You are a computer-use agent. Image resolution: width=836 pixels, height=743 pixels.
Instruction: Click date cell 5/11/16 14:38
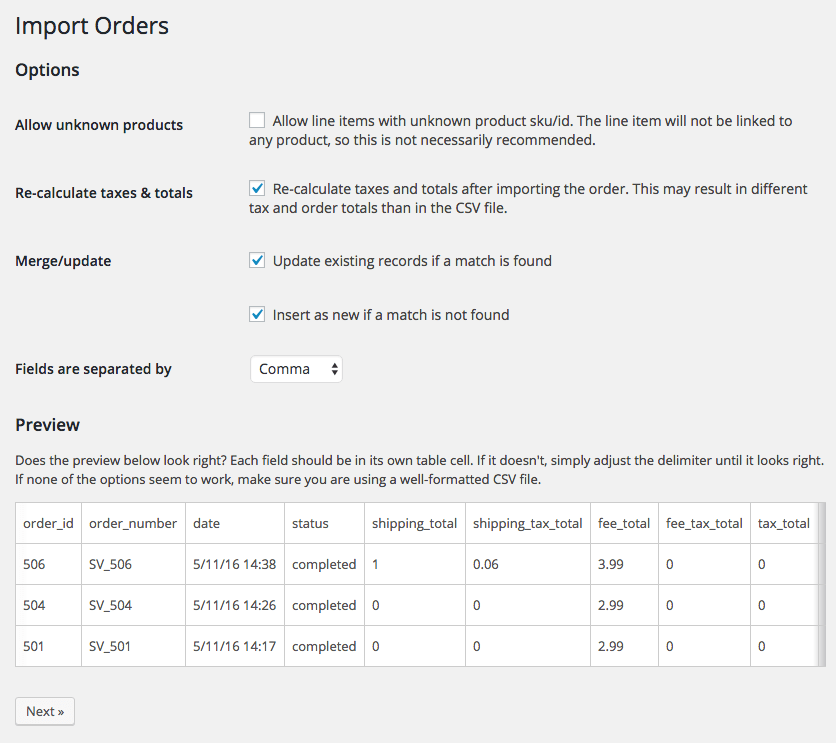click(235, 564)
